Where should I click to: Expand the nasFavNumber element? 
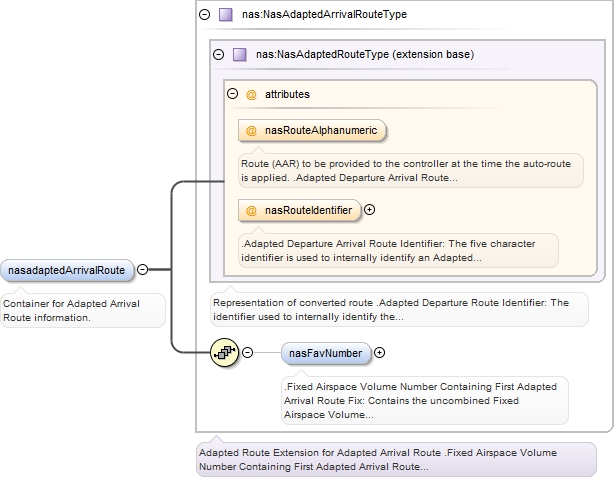(379, 352)
